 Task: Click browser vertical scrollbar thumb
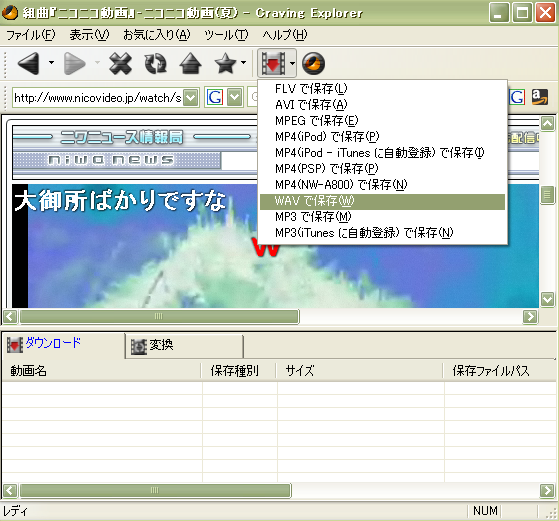click(547, 195)
